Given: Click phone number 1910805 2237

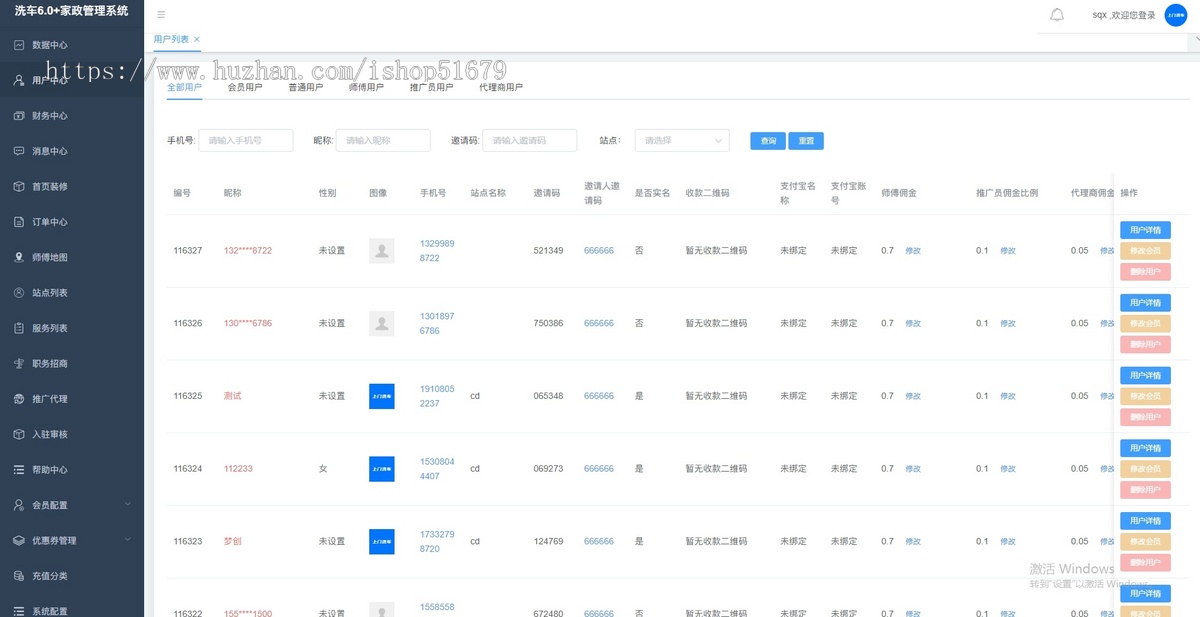Looking at the screenshot, I should 437,396.
